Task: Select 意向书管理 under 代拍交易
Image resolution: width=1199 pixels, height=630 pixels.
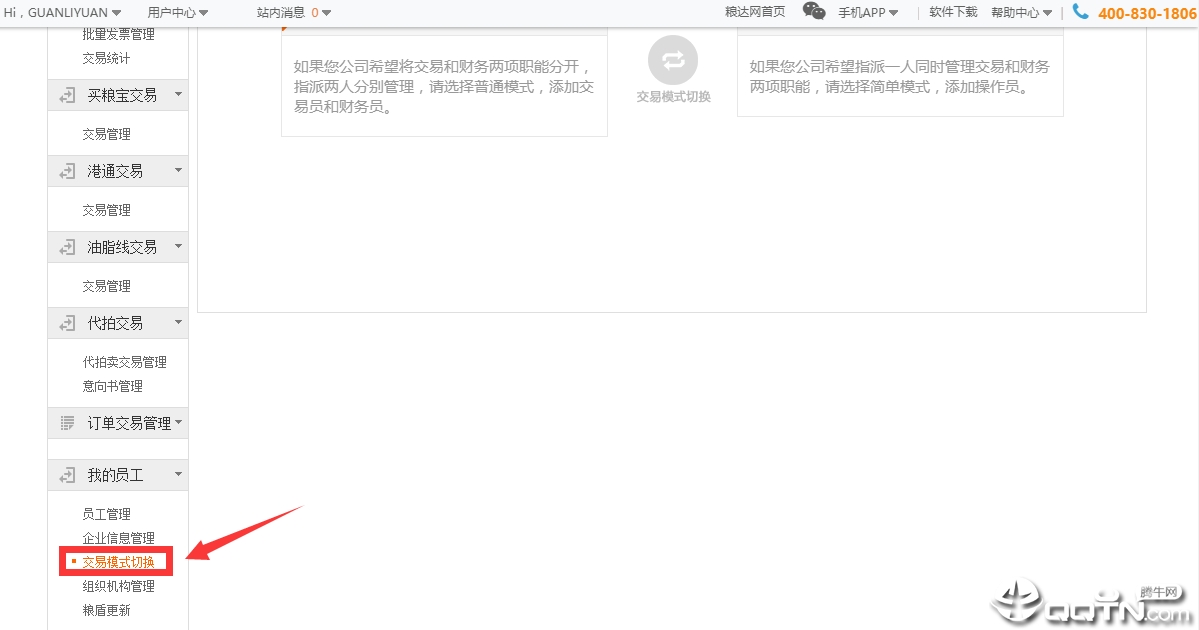Action: 112,386
